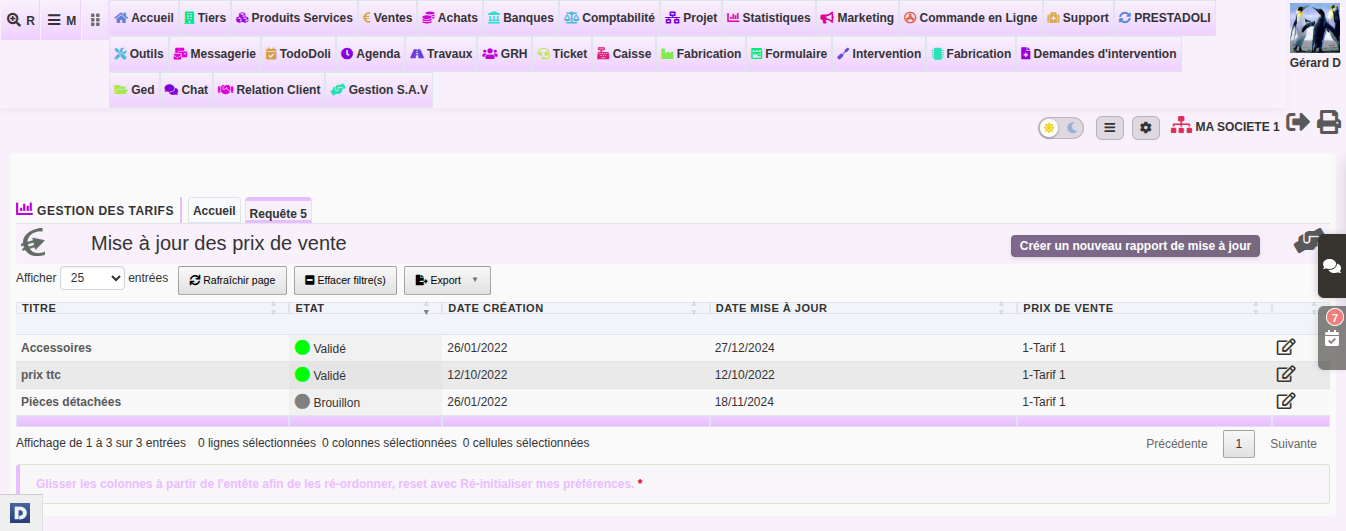The height and width of the screenshot is (531, 1346).
Task: Open the hamburger M menu
Action: click(x=62, y=20)
